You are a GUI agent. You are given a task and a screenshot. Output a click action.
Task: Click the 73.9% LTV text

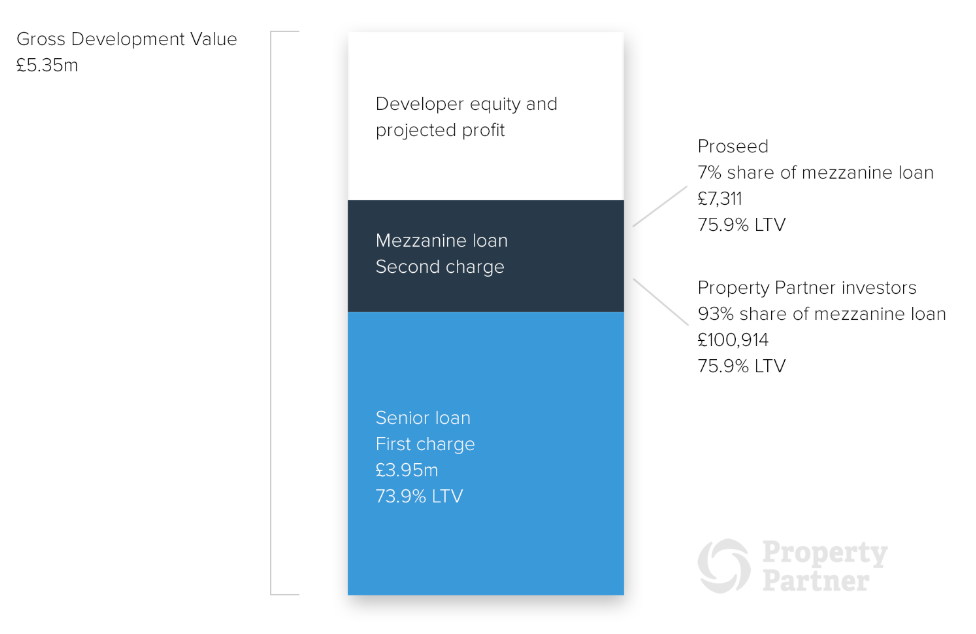[419, 496]
